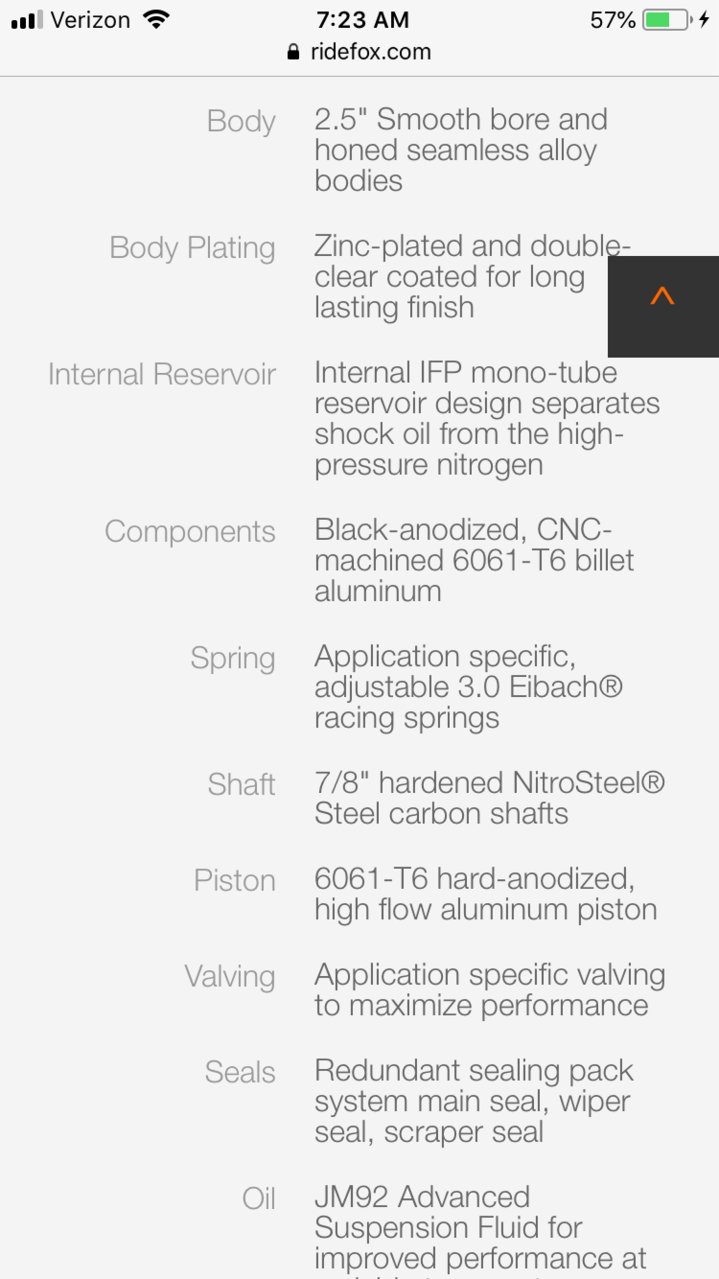
Task: Tap the ridefox.com address bar
Action: [x=359, y=52]
